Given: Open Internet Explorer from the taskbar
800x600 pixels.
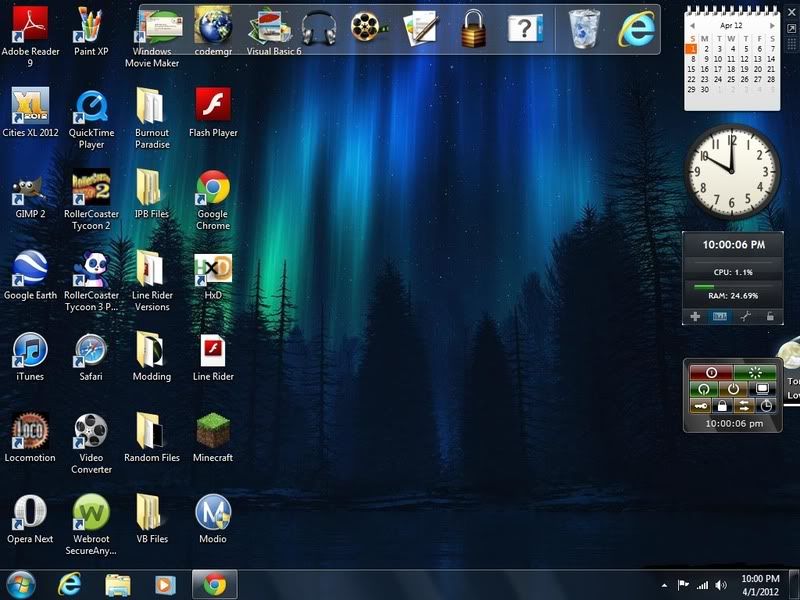Looking at the screenshot, I should coord(69,584).
